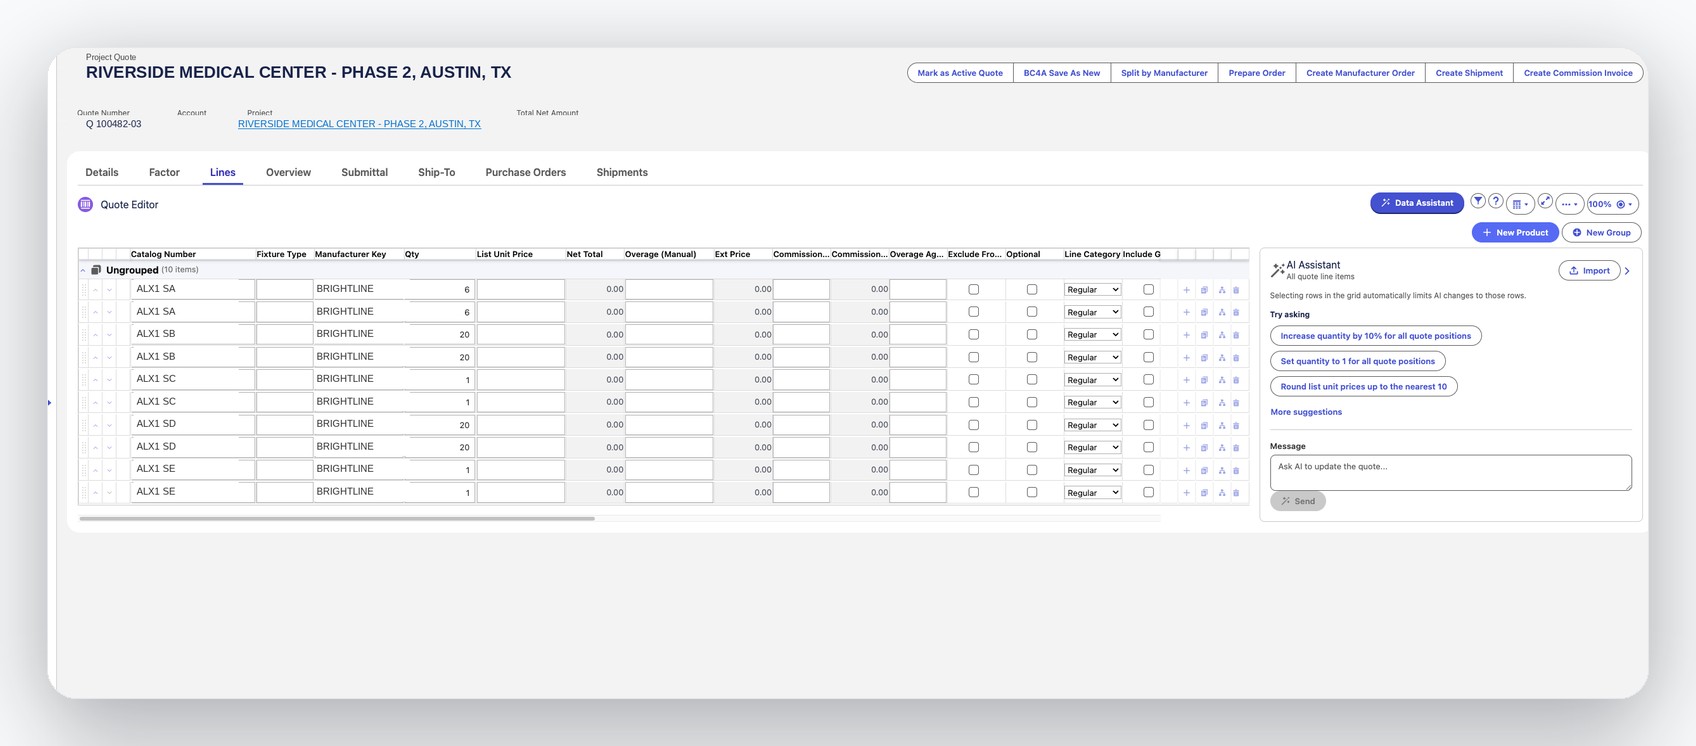Click the trash icon in first ALX1 SD row
The height and width of the screenshot is (746, 1696).
pos(1236,425)
